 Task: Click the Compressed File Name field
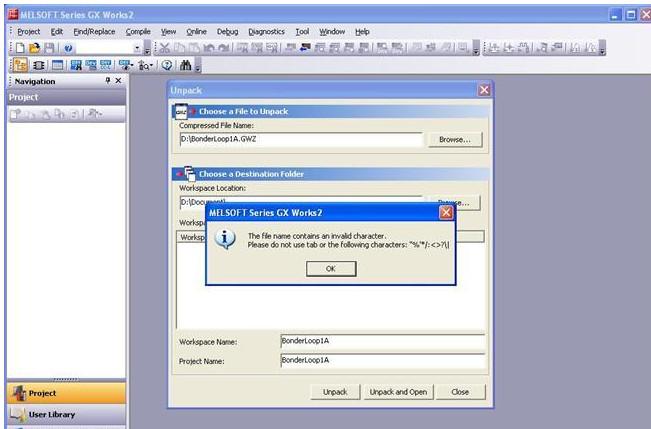(301, 140)
